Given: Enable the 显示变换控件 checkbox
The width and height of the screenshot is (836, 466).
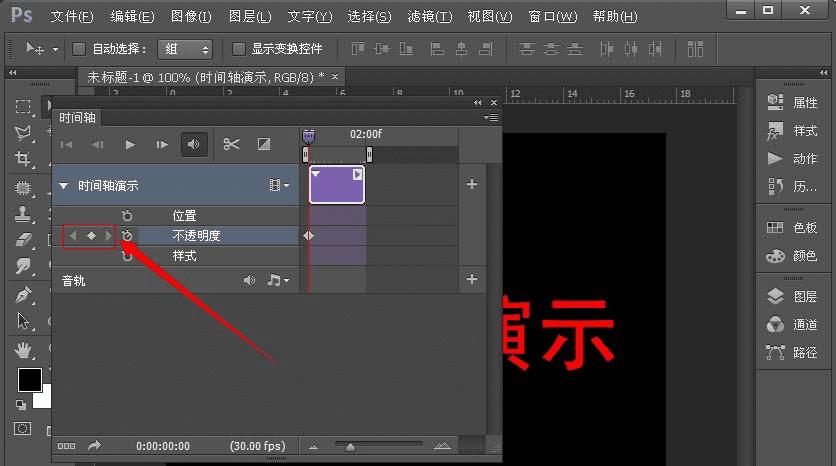Looking at the screenshot, I should tap(239, 49).
